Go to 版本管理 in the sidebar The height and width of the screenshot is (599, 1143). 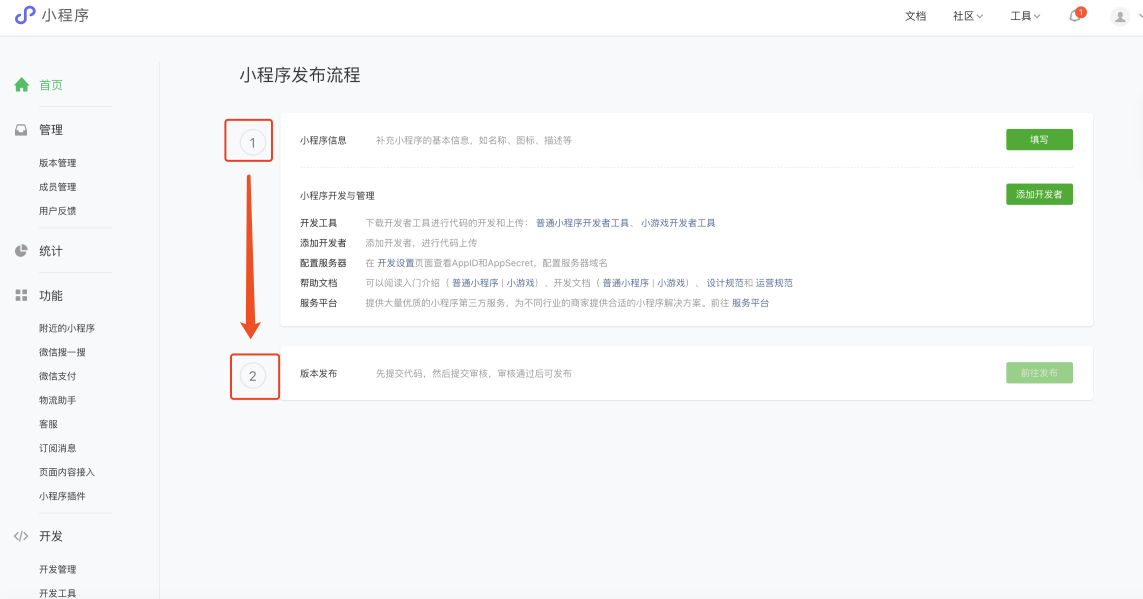point(57,163)
